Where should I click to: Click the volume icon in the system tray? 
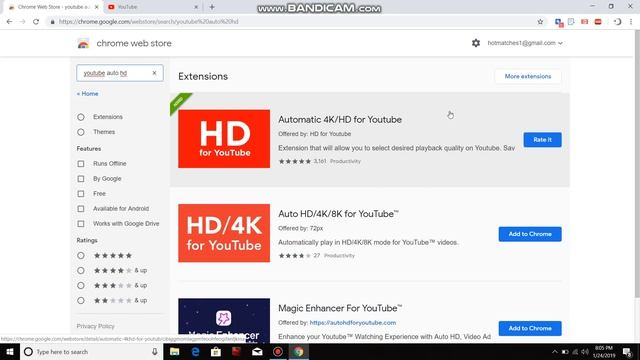click(x=585, y=351)
